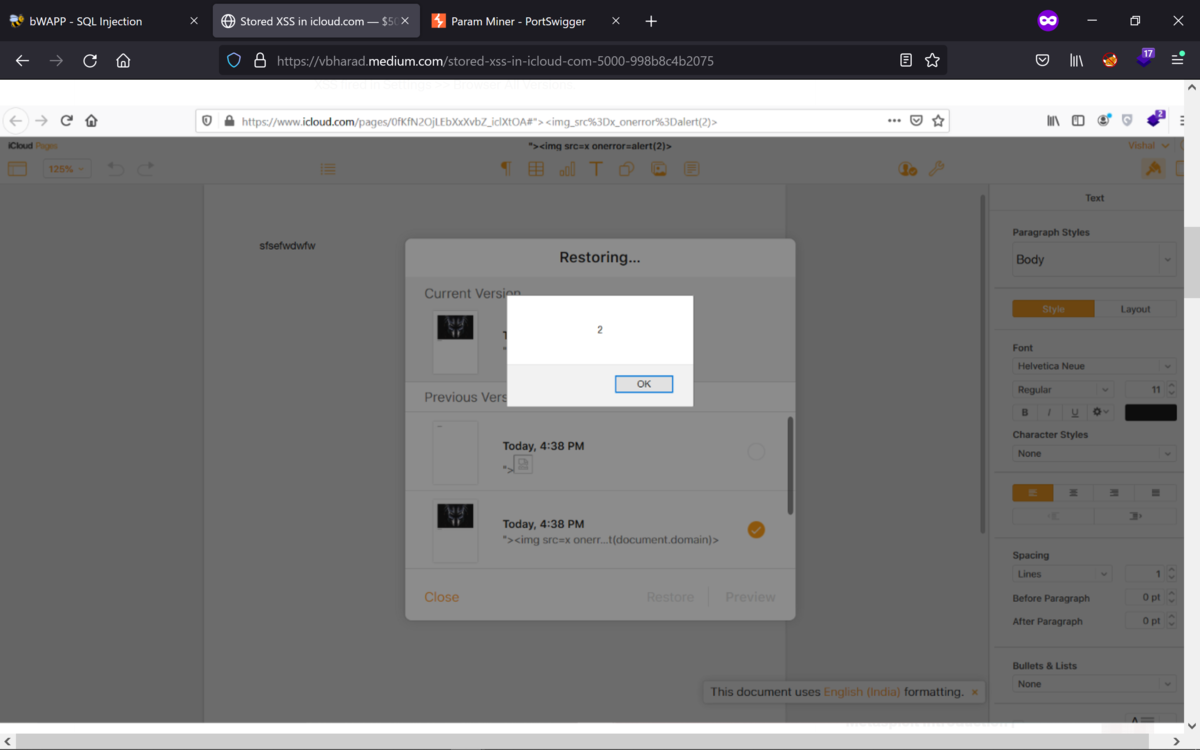The width and height of the screenshot is (1200, 750).
Task: Adjust font size 11 stepper
Action: (1172, 390)
